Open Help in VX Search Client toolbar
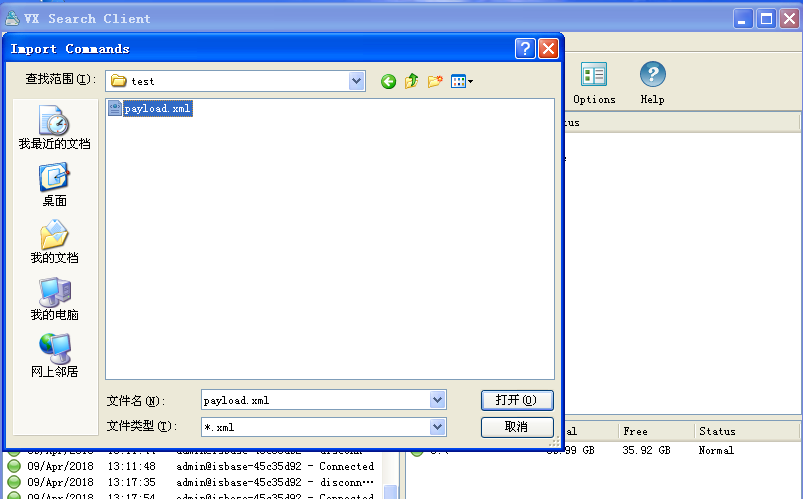The width and height of the screenshot is (803, 499). pyautogui.click(x=652, y=83)
